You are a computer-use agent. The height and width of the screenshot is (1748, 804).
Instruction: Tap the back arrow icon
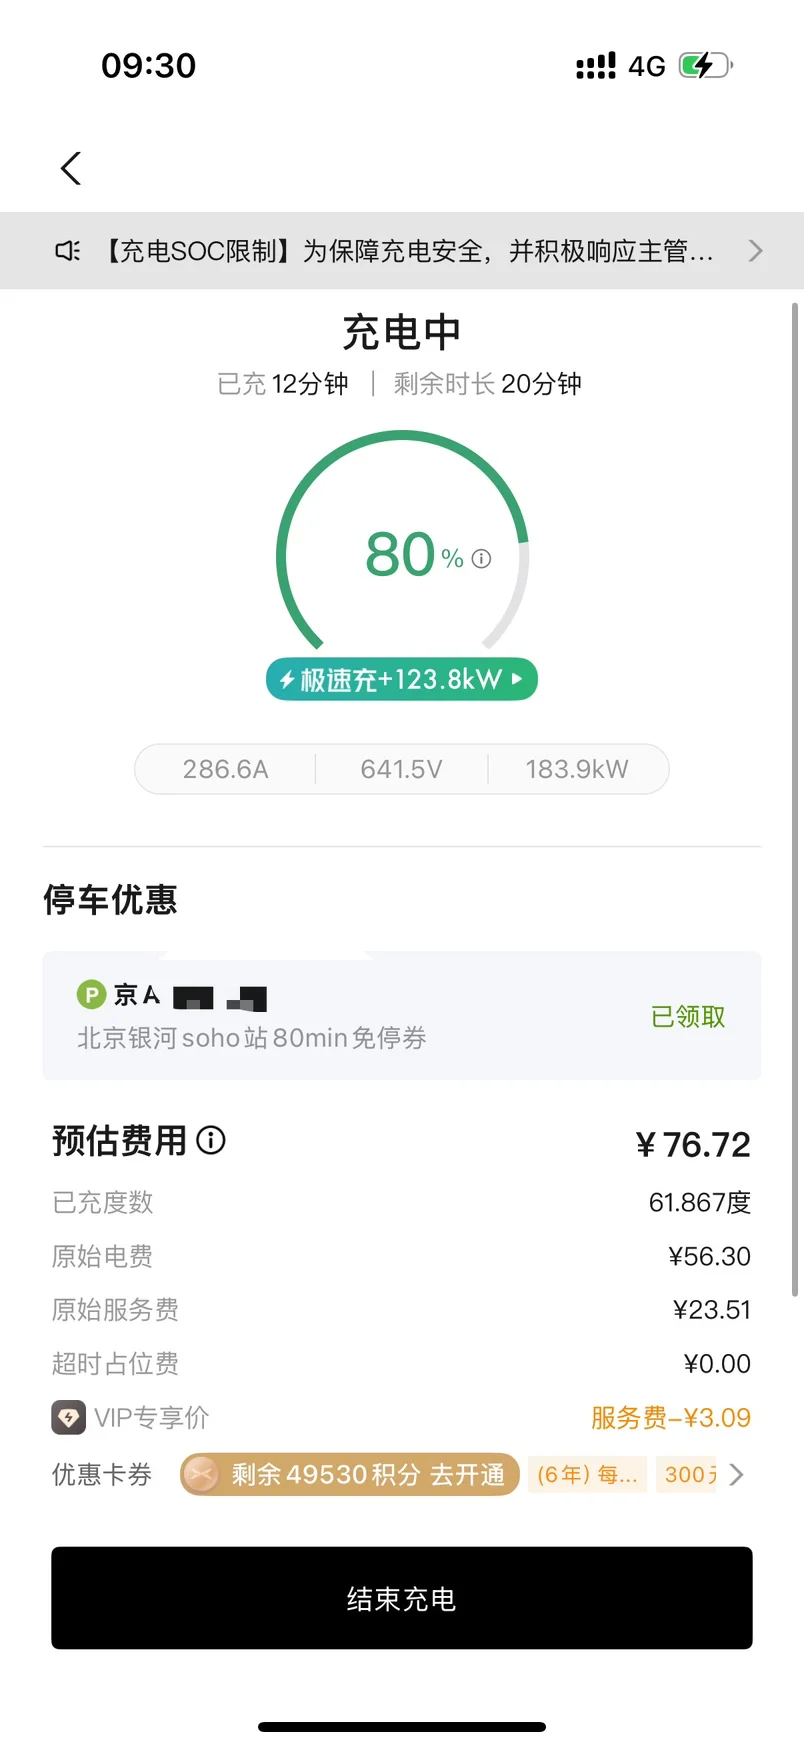click(70, 168)
